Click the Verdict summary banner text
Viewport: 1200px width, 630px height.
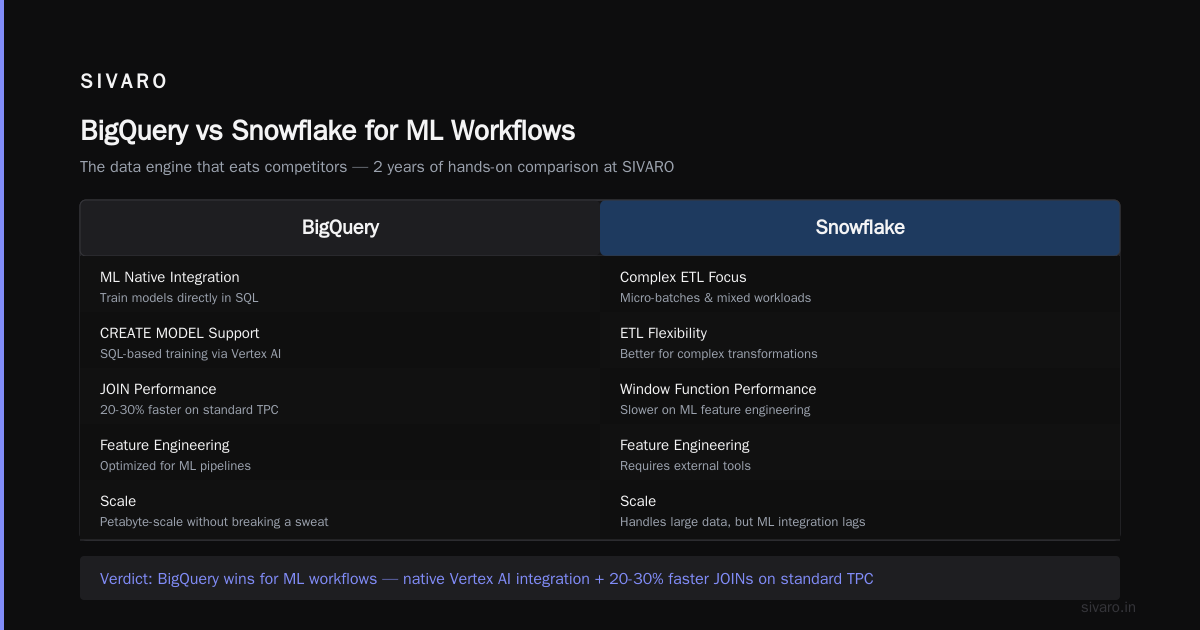click(x=487, y=579)
